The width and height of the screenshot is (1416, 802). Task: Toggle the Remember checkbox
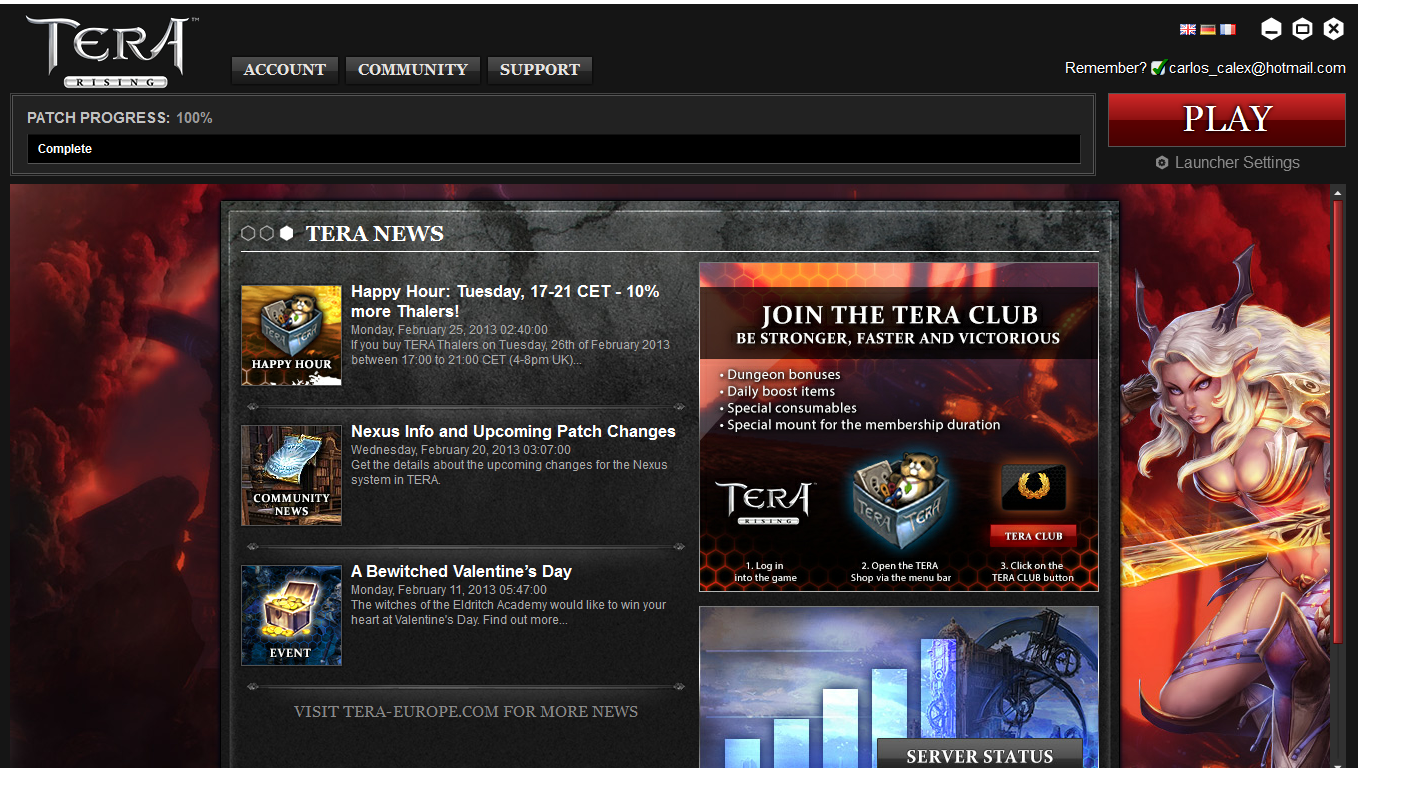coord(1158,68)
